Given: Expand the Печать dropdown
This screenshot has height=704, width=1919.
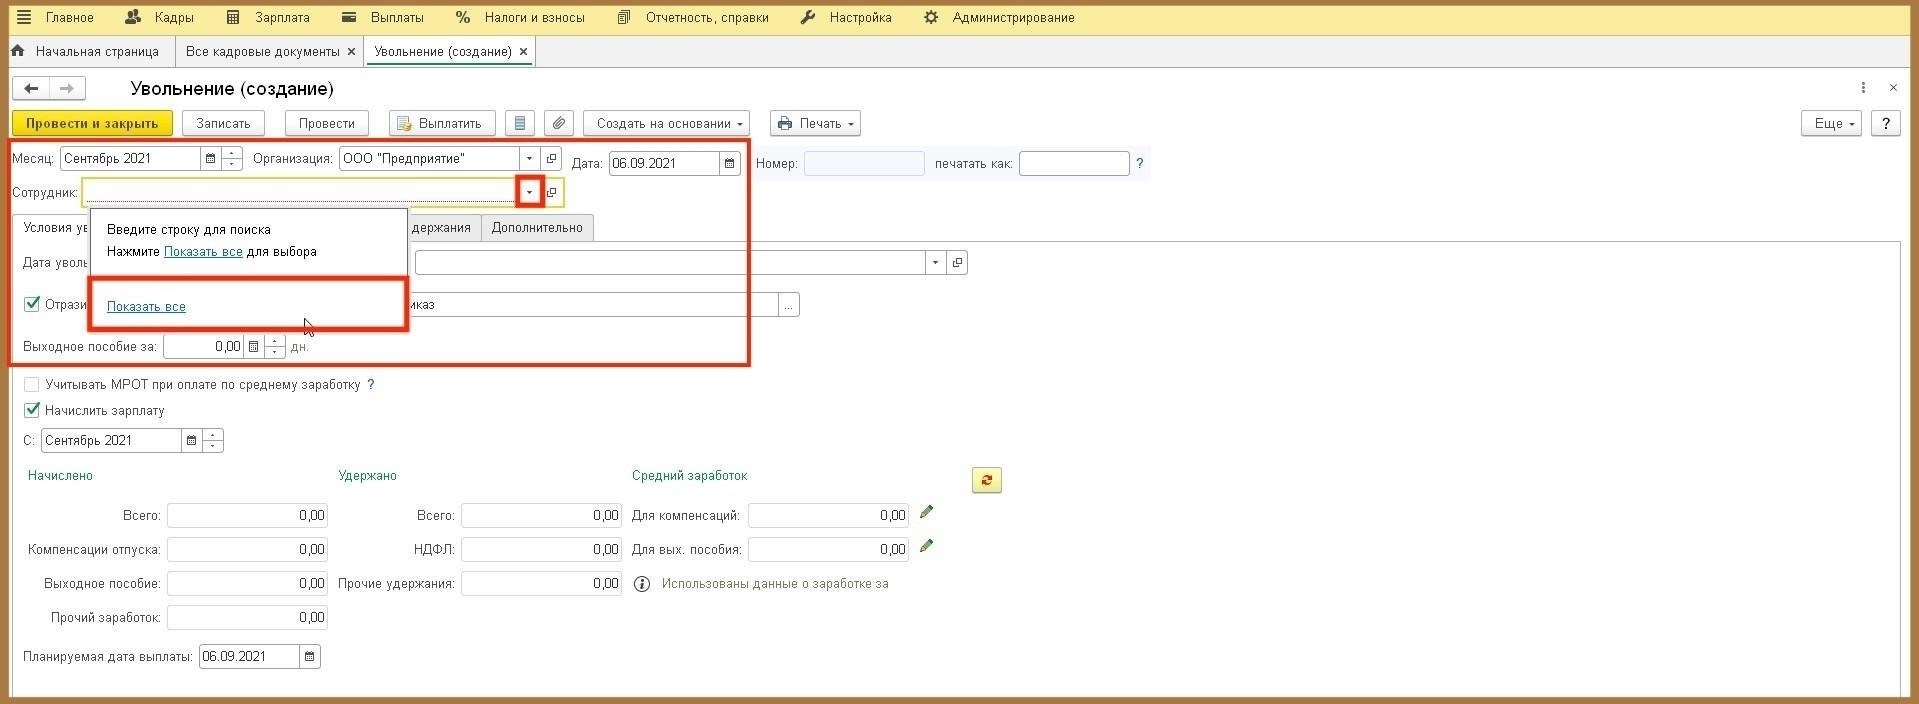Looking at the screenshot, I should click(815, 123).
